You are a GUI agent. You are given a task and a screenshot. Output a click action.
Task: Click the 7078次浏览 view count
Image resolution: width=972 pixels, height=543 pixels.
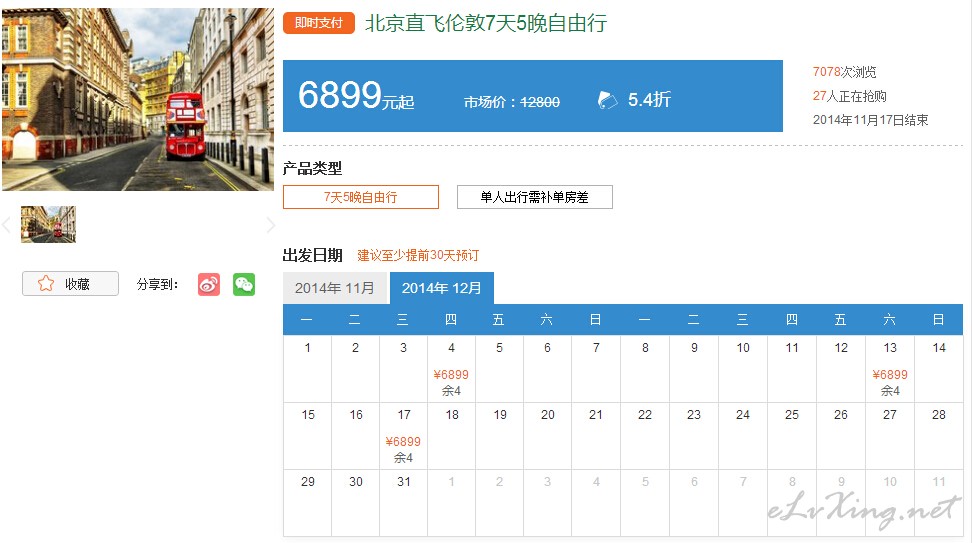(x=844, y=72)
